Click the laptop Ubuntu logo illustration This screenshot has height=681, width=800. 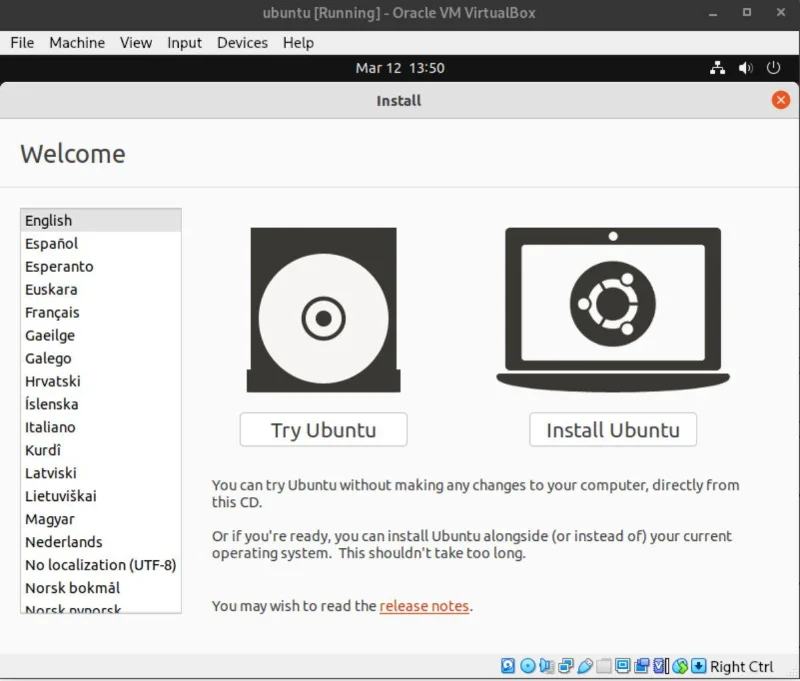point(613,310)
